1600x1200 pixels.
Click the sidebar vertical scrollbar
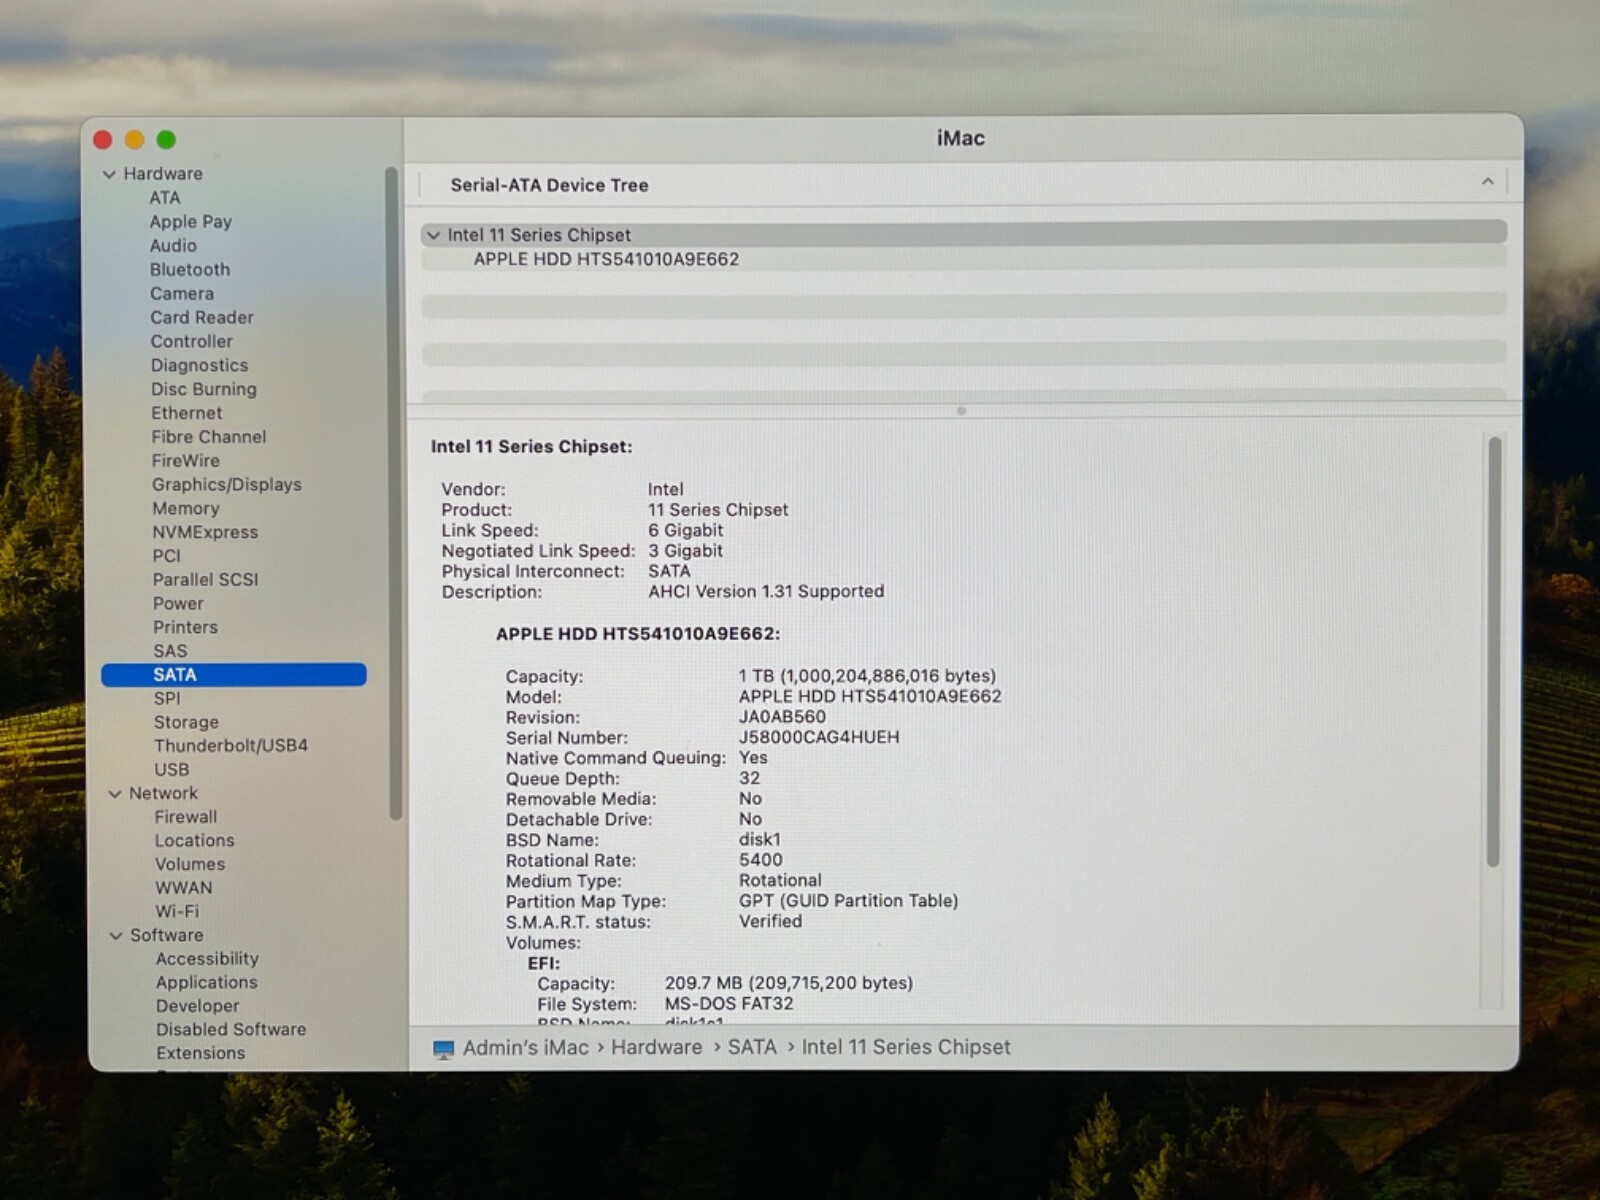click(393, 494)
